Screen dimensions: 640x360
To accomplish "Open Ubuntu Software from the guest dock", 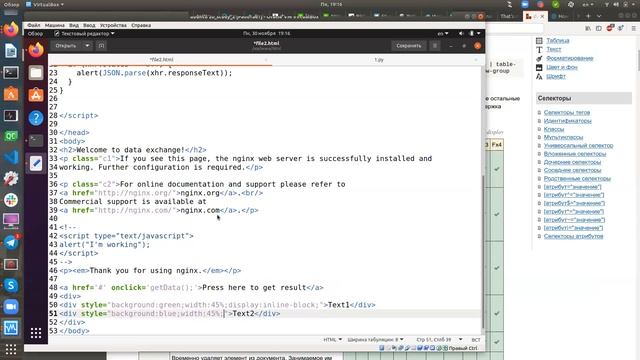I will click(x=36, y=95).
